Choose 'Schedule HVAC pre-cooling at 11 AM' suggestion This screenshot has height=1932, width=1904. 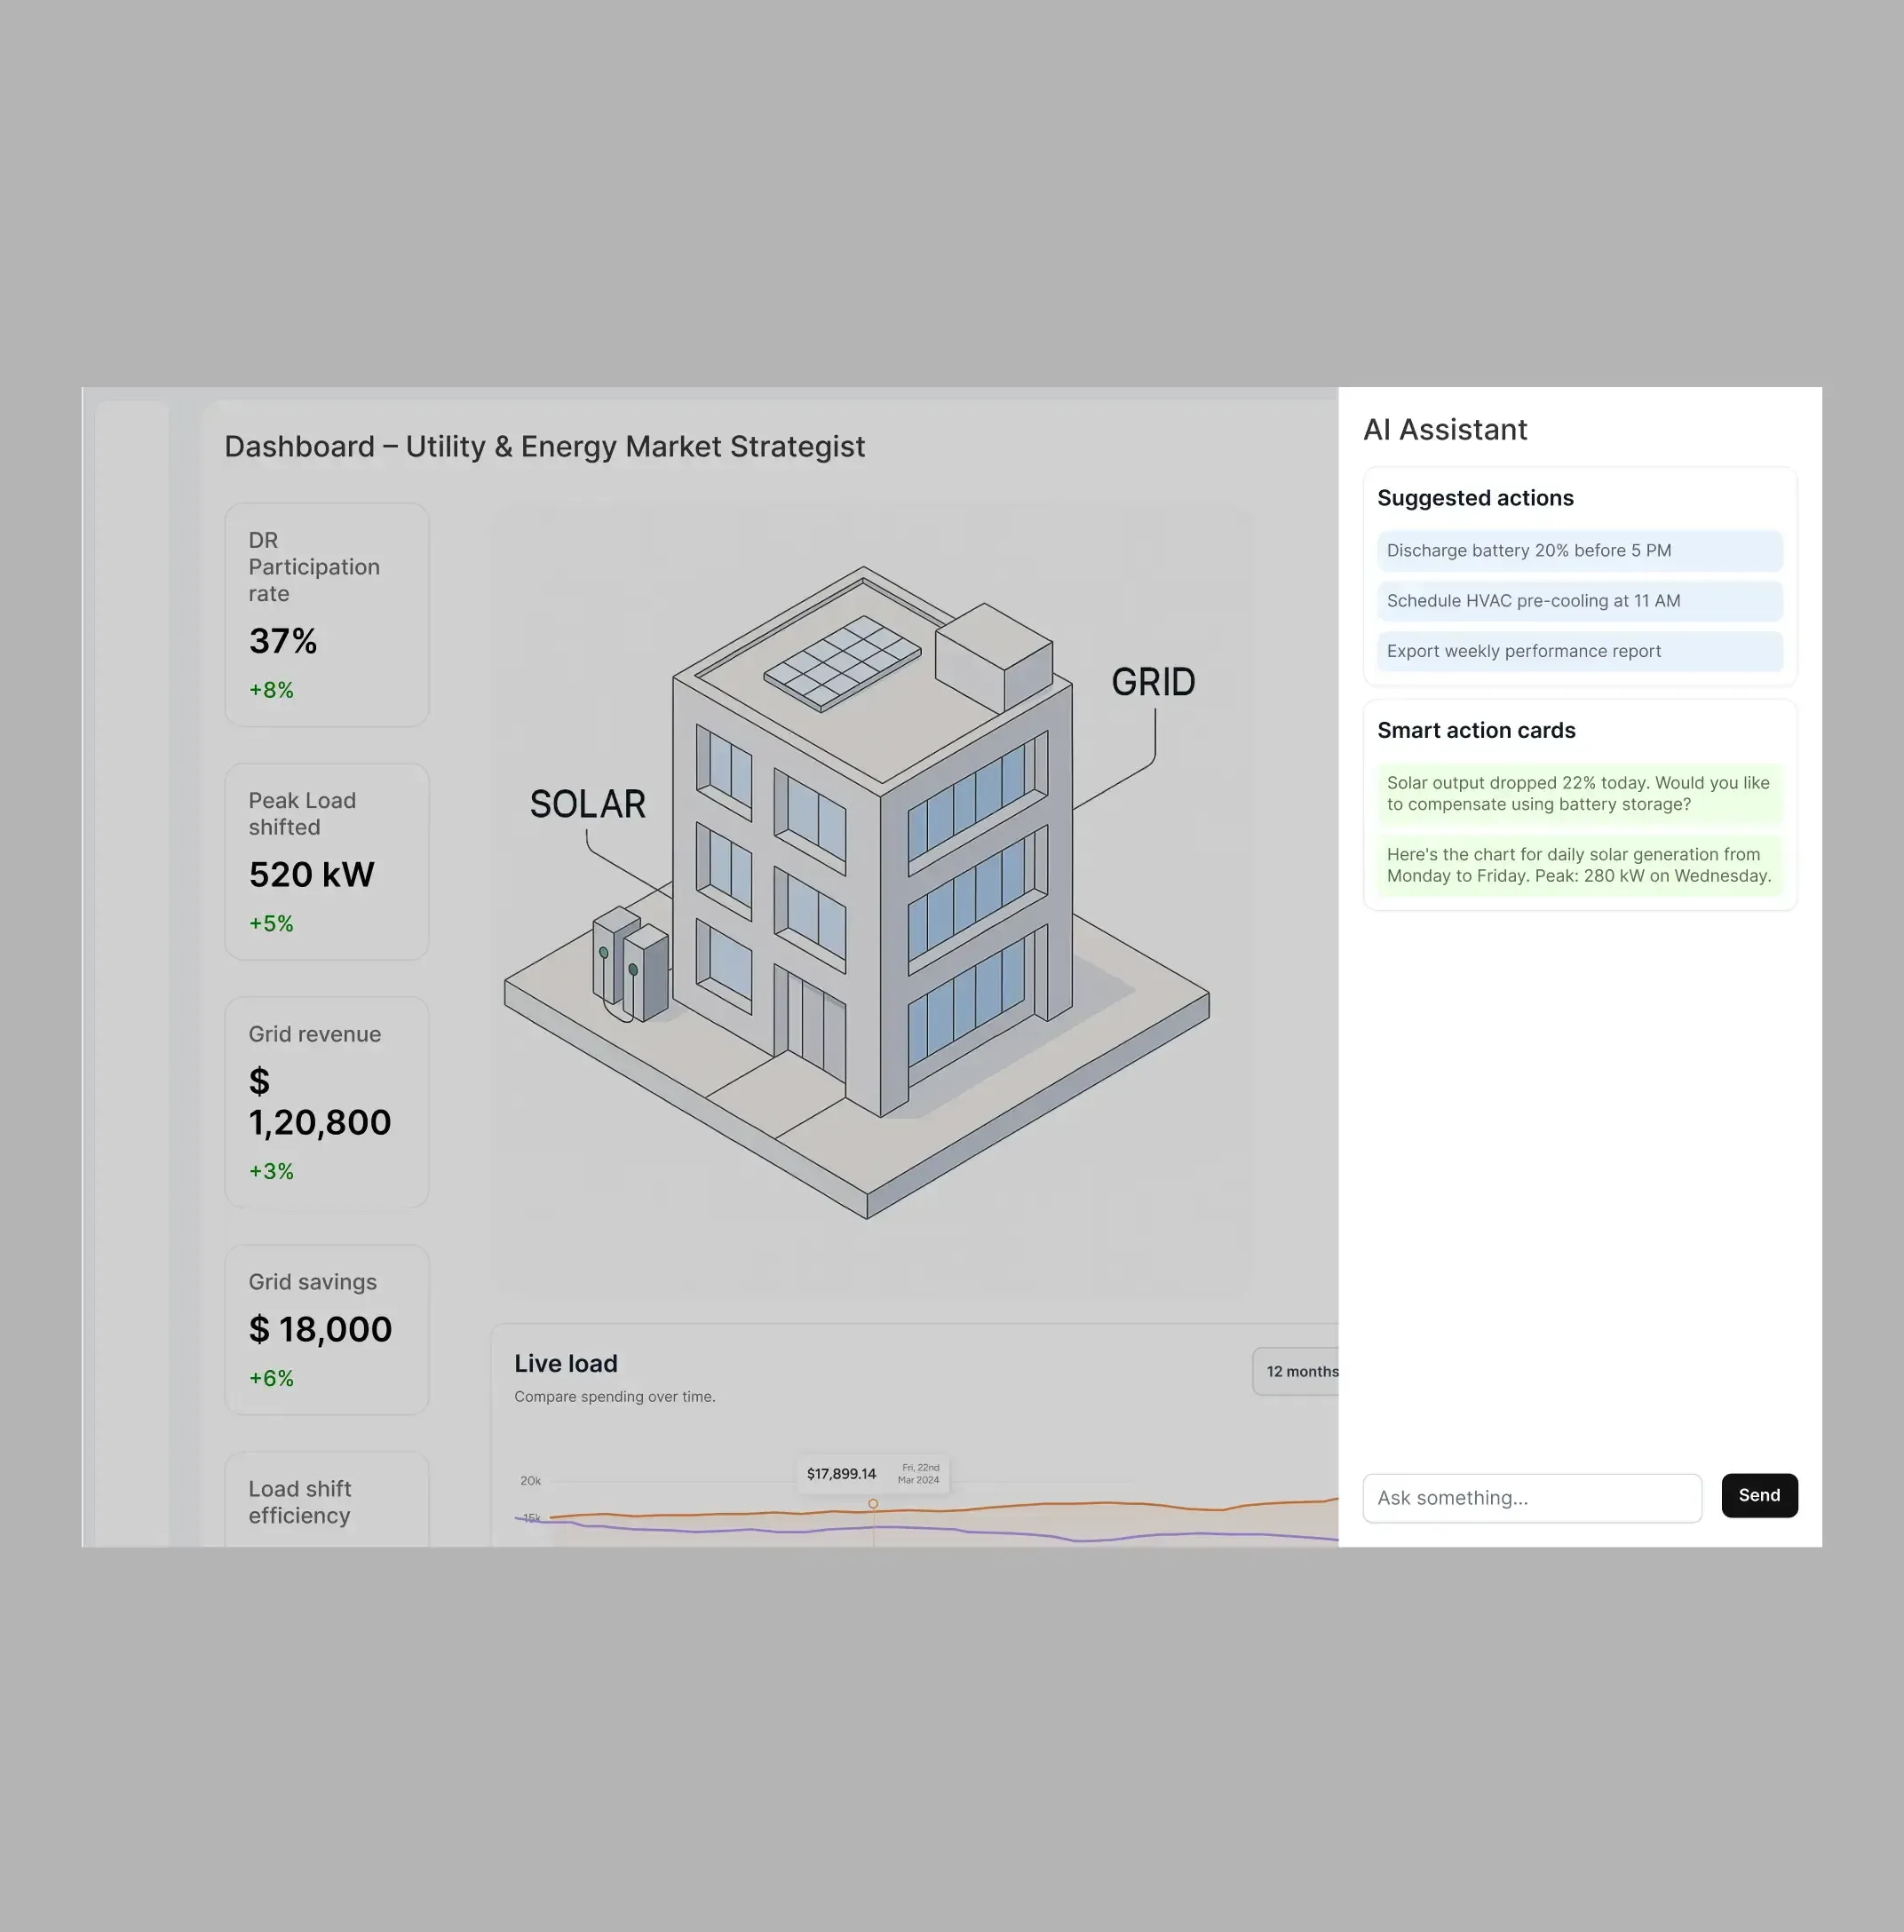[x=1579, y=601]
